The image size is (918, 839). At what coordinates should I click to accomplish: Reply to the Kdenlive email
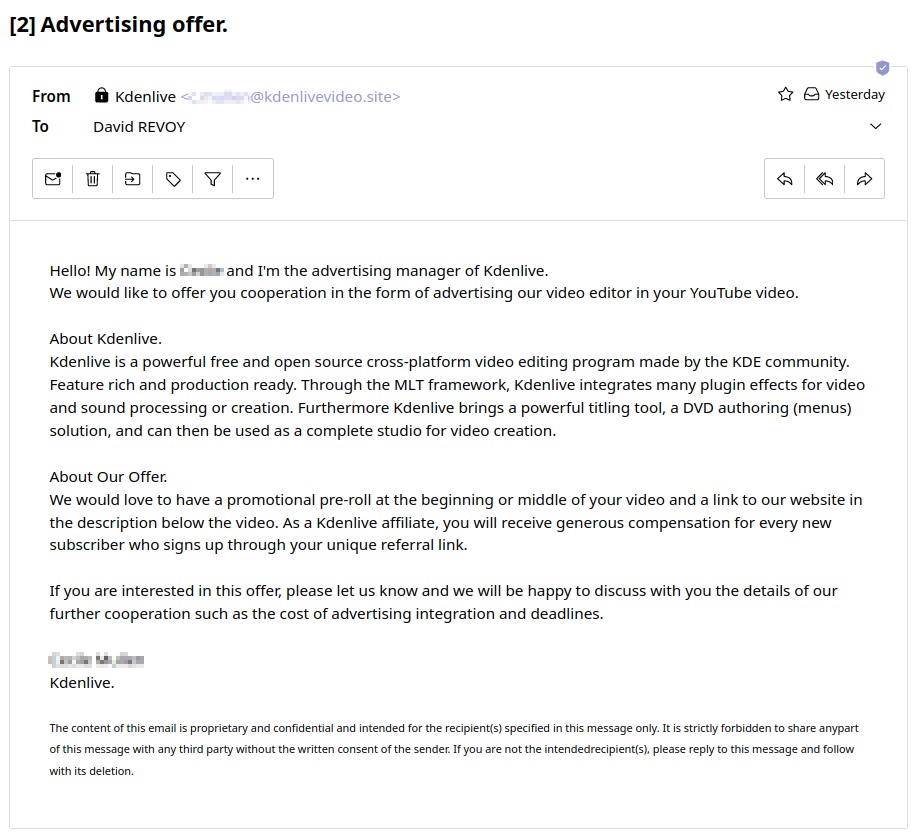click(785, 179)
